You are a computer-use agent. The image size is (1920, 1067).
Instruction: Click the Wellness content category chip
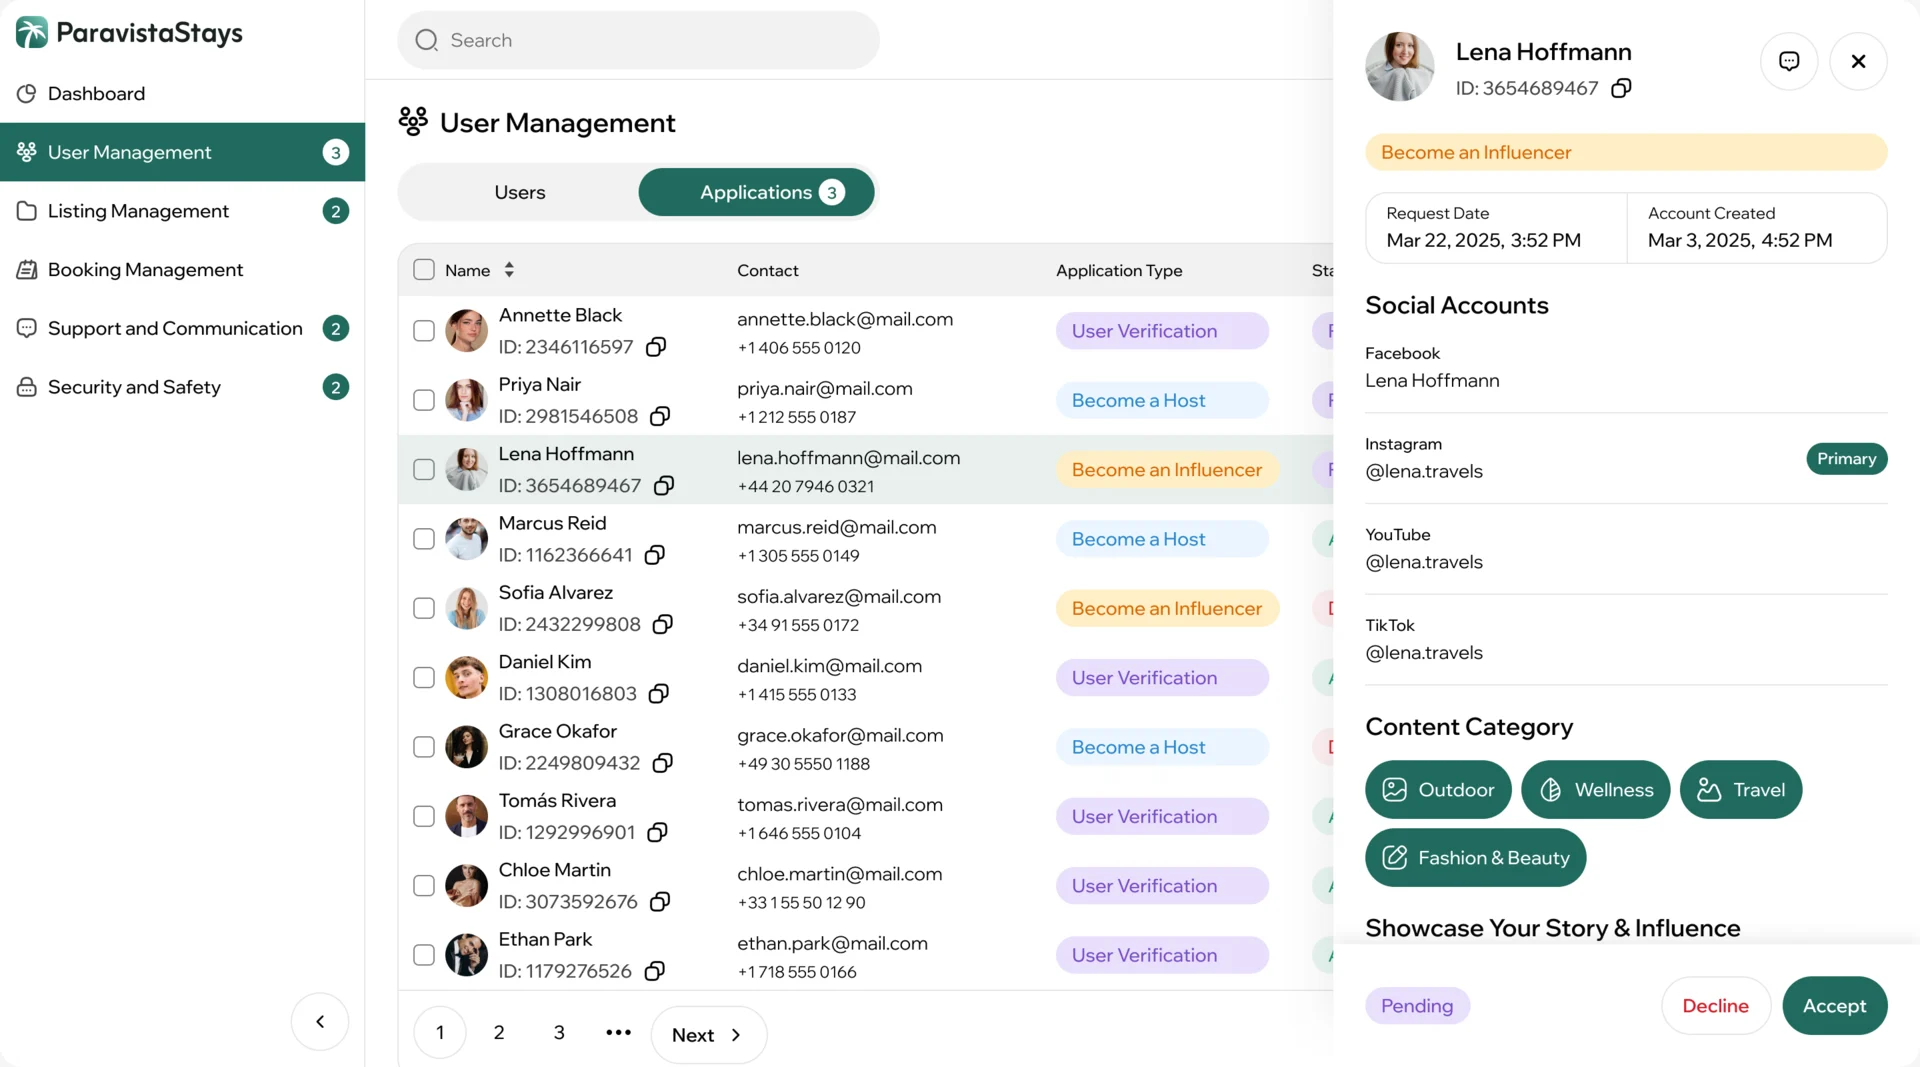click(1596, 790)
